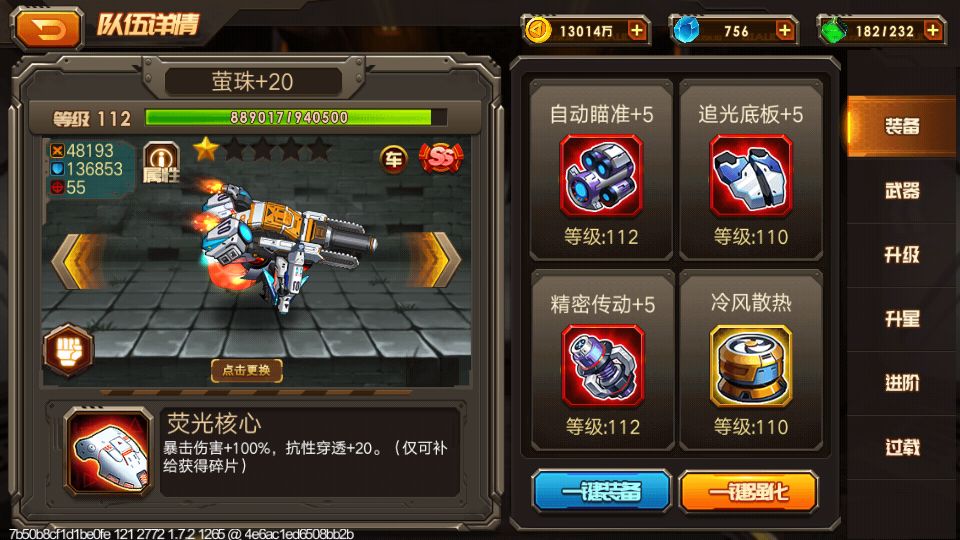Add blue diamonds with plus button
The width and height of the screenshot is (960, 540).
(x=784, y=31)
